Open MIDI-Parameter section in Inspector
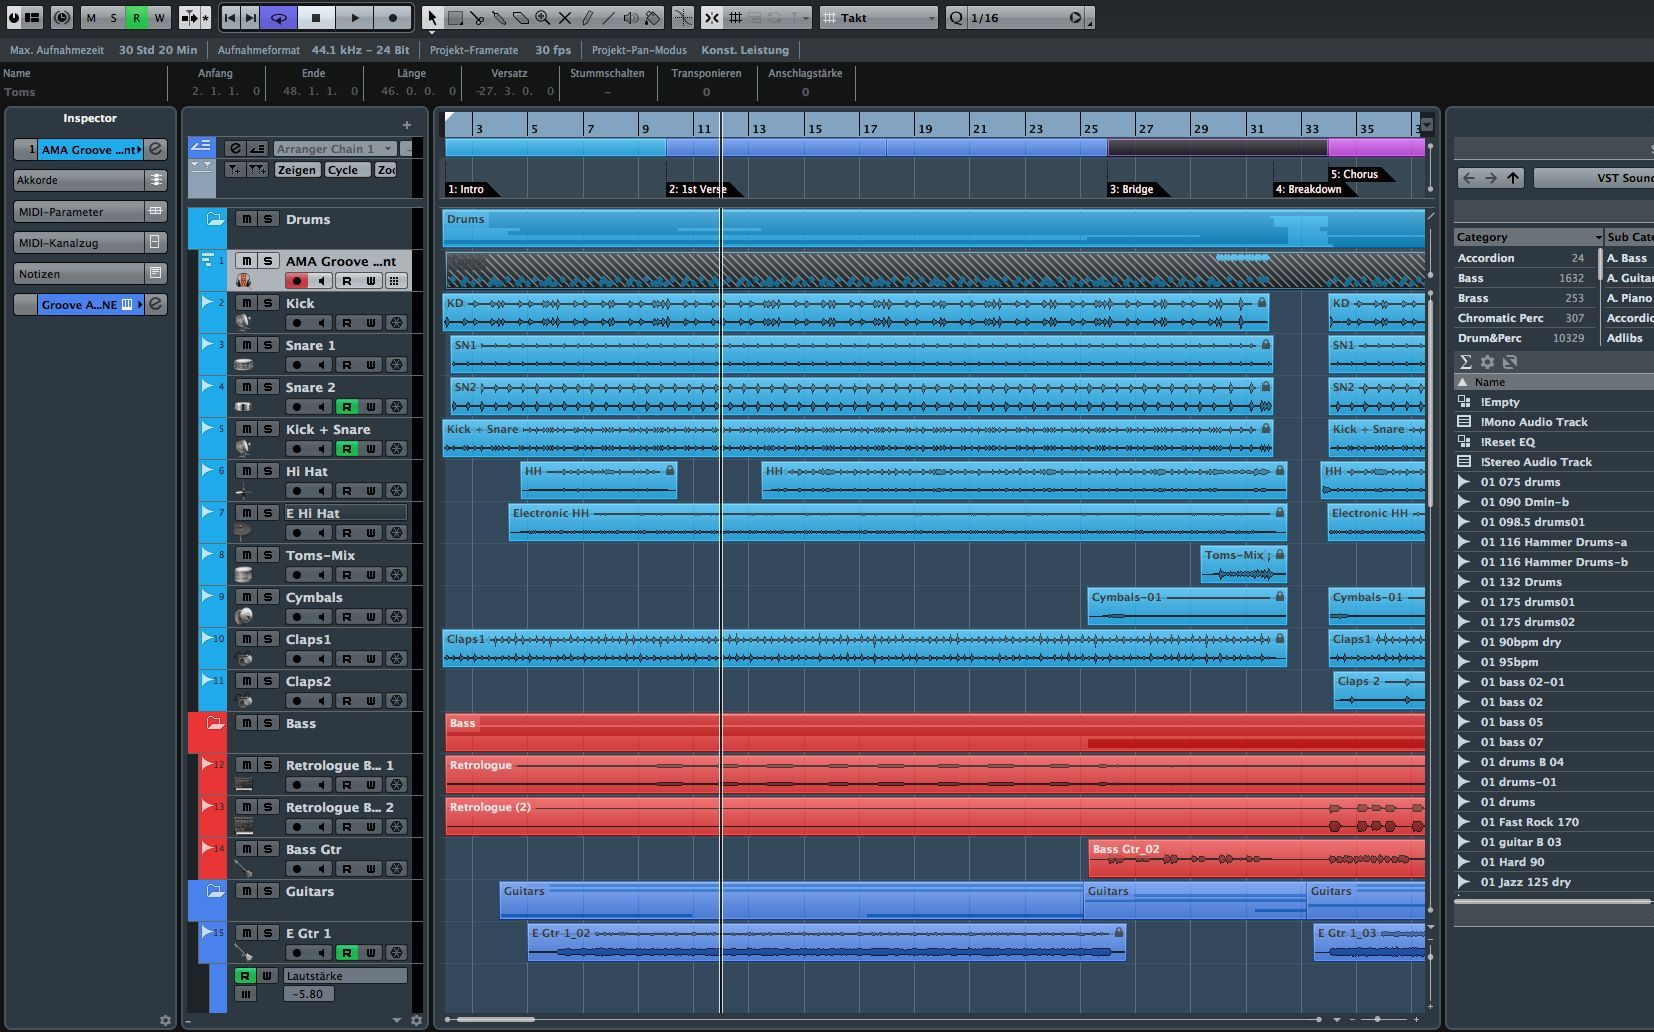The width and height of the screenshot is (1654, 1032). (90, 212)
